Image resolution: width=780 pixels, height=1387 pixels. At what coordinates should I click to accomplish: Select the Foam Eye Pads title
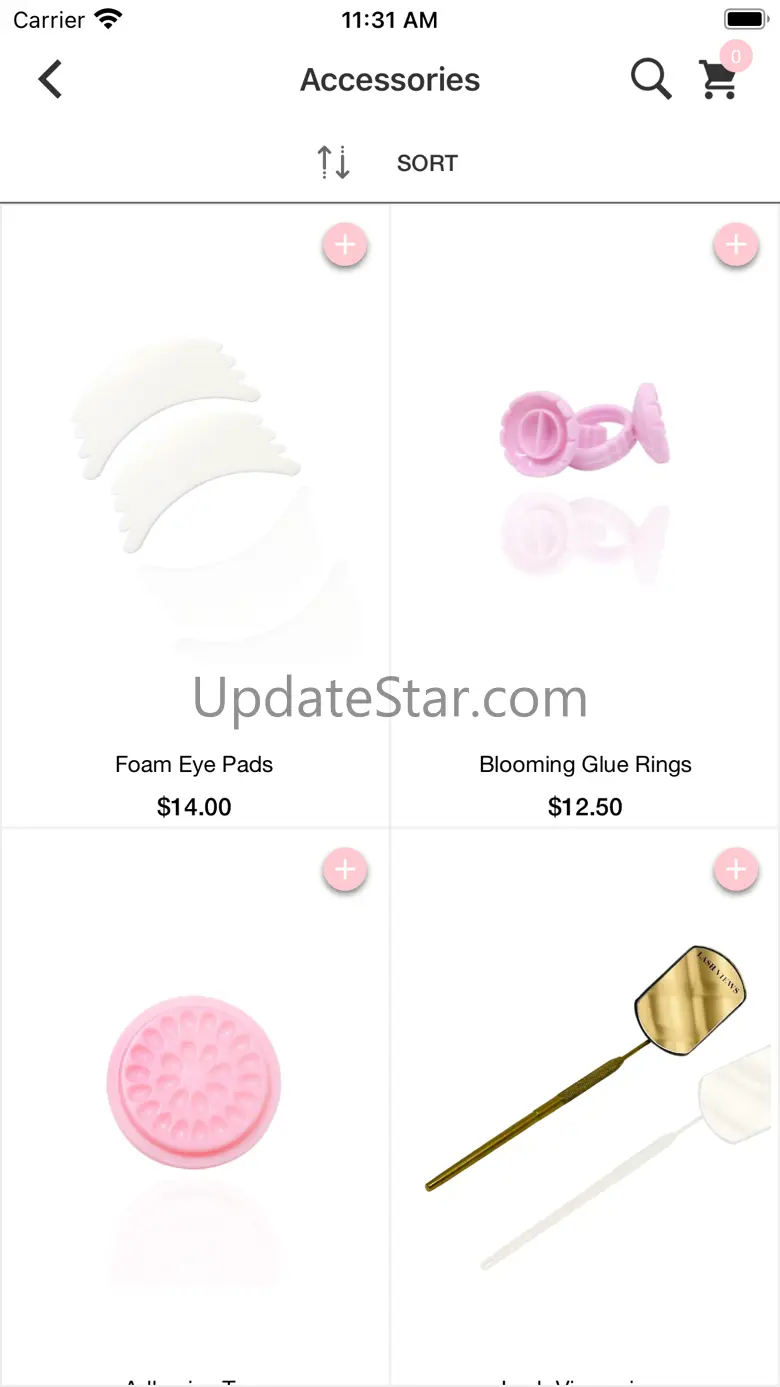coord(194,765)
